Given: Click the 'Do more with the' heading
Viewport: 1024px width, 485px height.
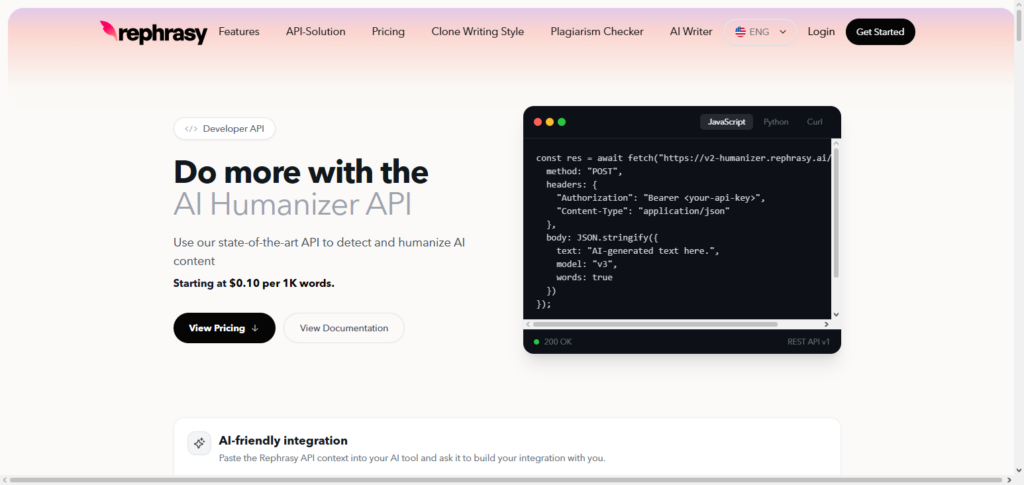Looking at the screenshot, I should [301, 172].
